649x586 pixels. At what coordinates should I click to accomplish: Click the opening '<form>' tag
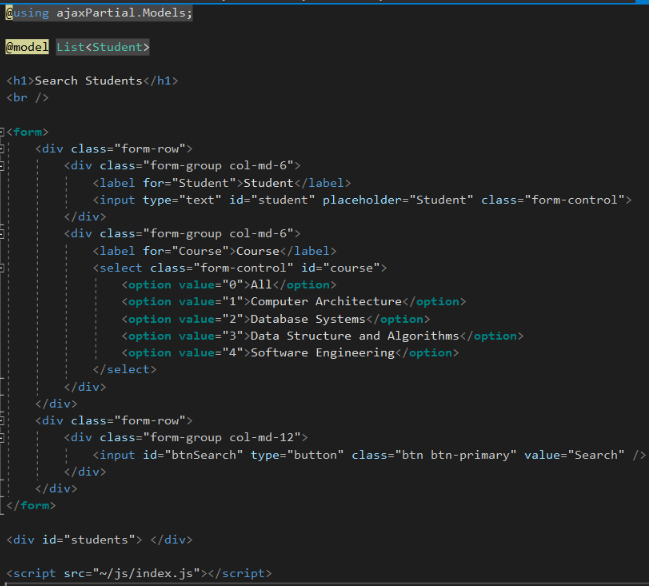pos(27,132)
